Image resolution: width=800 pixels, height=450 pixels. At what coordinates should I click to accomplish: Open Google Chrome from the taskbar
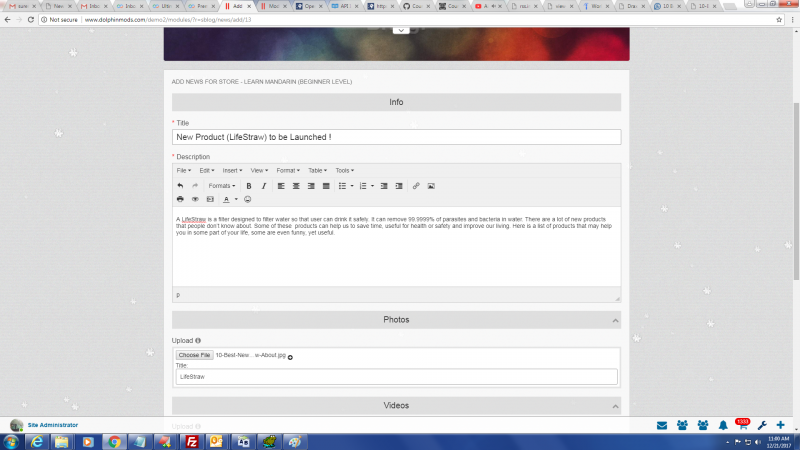114,442
